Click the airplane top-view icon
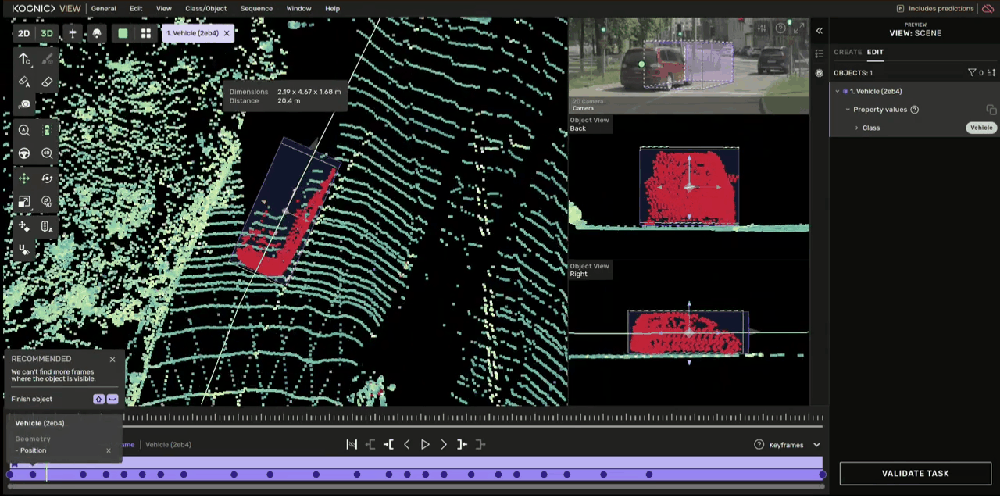 click(73, 34)
